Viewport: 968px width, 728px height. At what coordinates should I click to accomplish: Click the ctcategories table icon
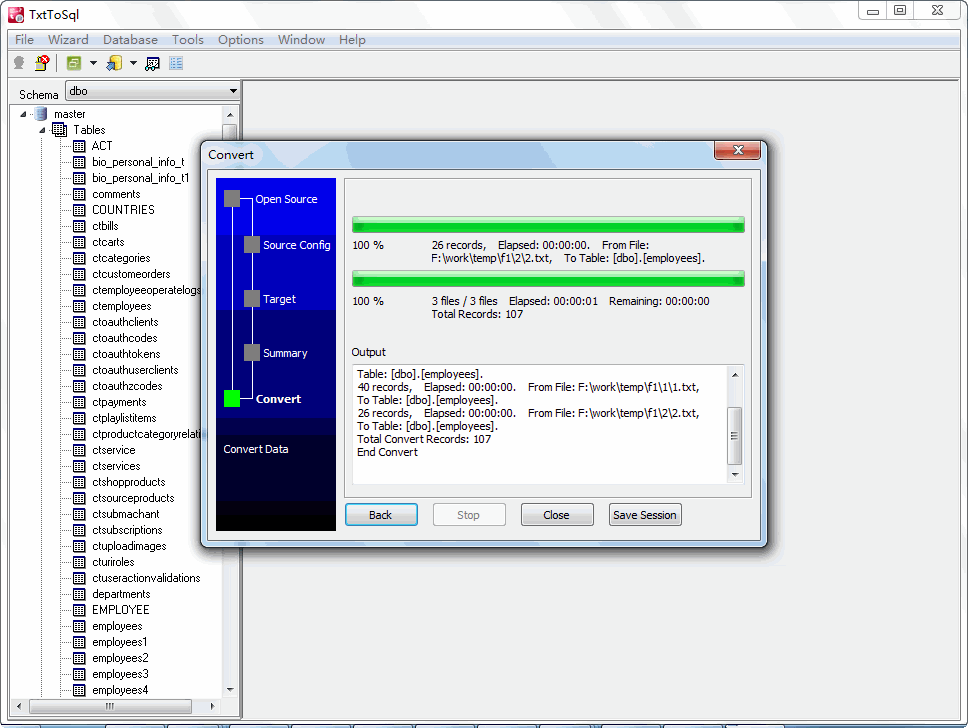pos(79,259)
